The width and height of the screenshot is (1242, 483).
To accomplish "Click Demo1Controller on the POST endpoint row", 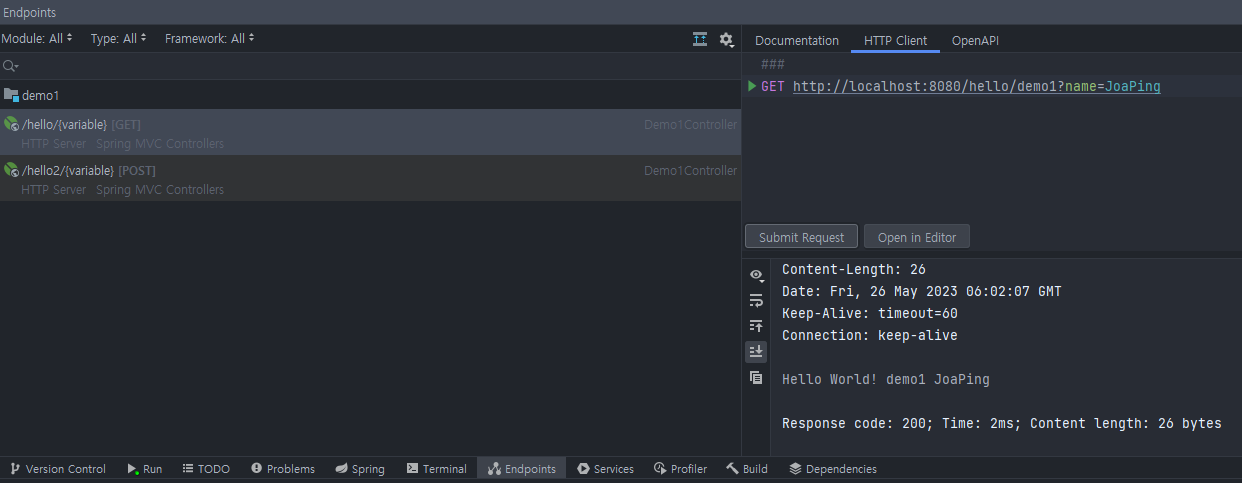I will (690, 171).
